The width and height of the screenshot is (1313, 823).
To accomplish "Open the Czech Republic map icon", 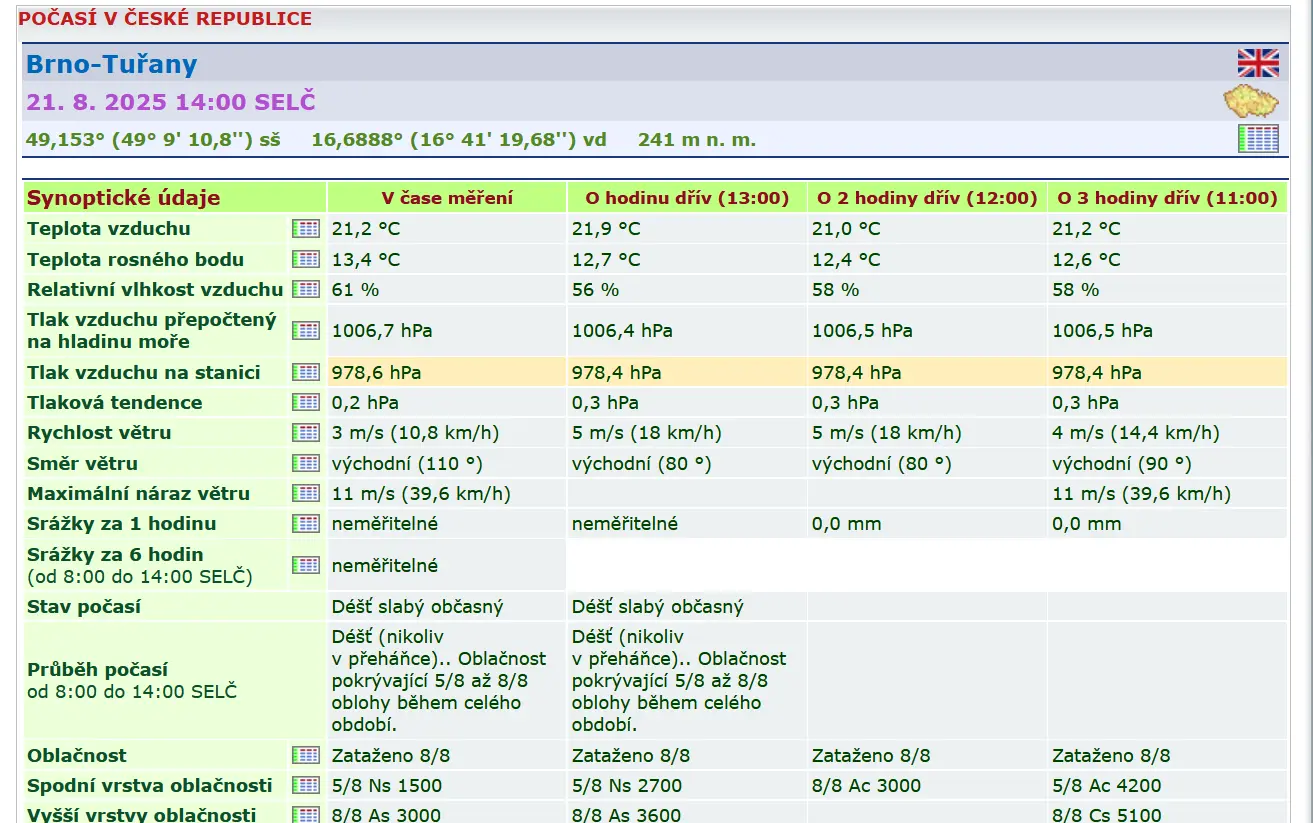I will [x=1251, y=101].
